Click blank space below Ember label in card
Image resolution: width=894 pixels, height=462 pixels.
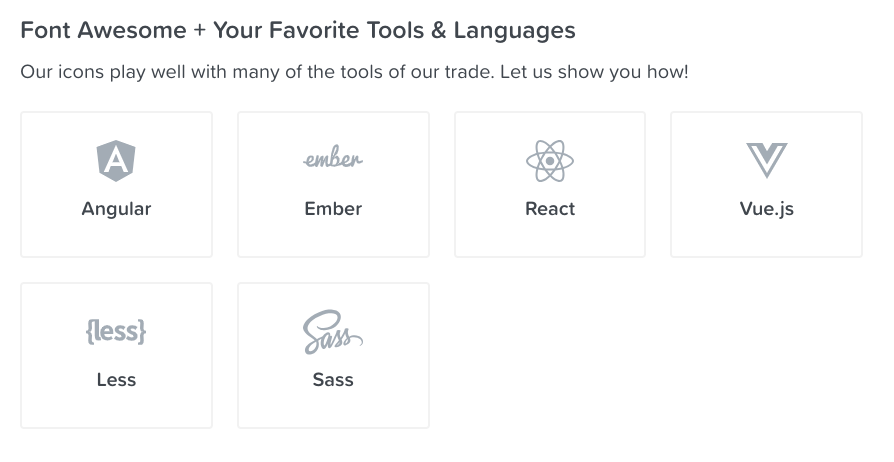[333, 238]
